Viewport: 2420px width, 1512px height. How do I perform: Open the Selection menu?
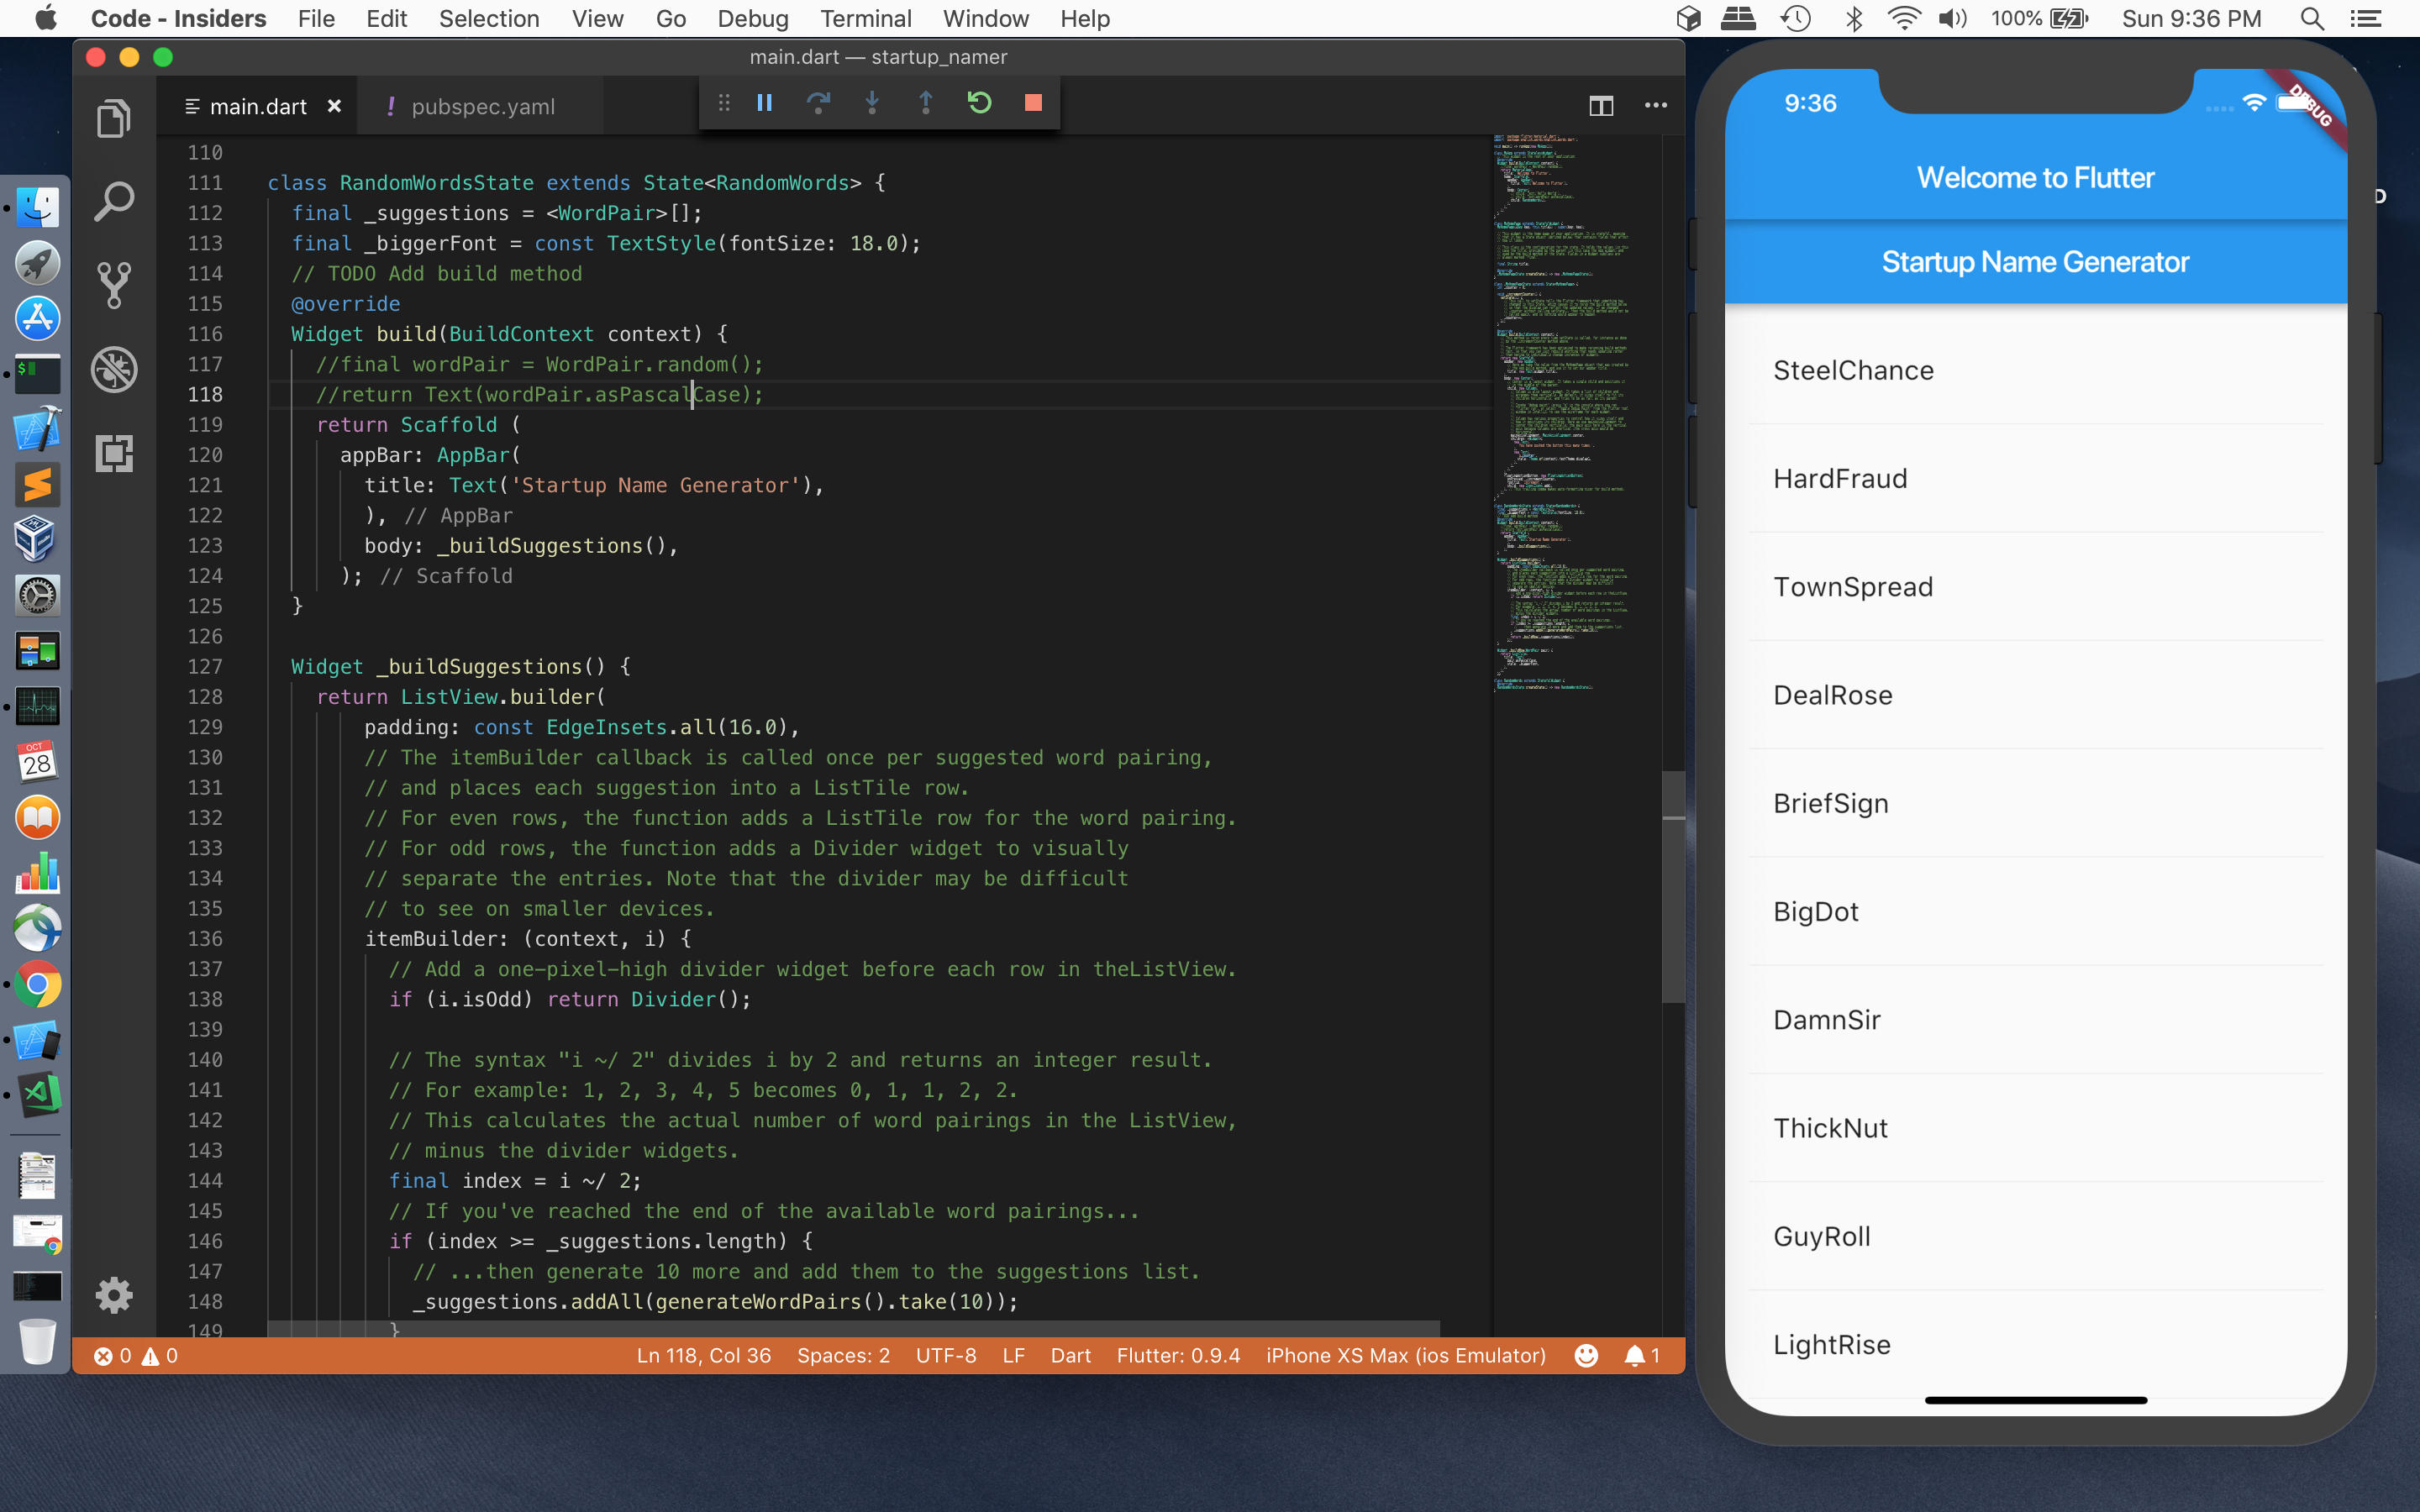click(489, 19)
